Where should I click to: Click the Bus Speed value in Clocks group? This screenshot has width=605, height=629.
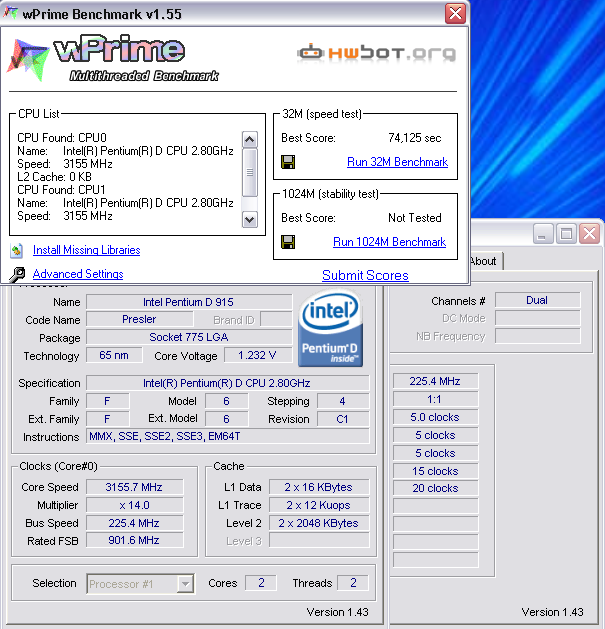point(134,523)
